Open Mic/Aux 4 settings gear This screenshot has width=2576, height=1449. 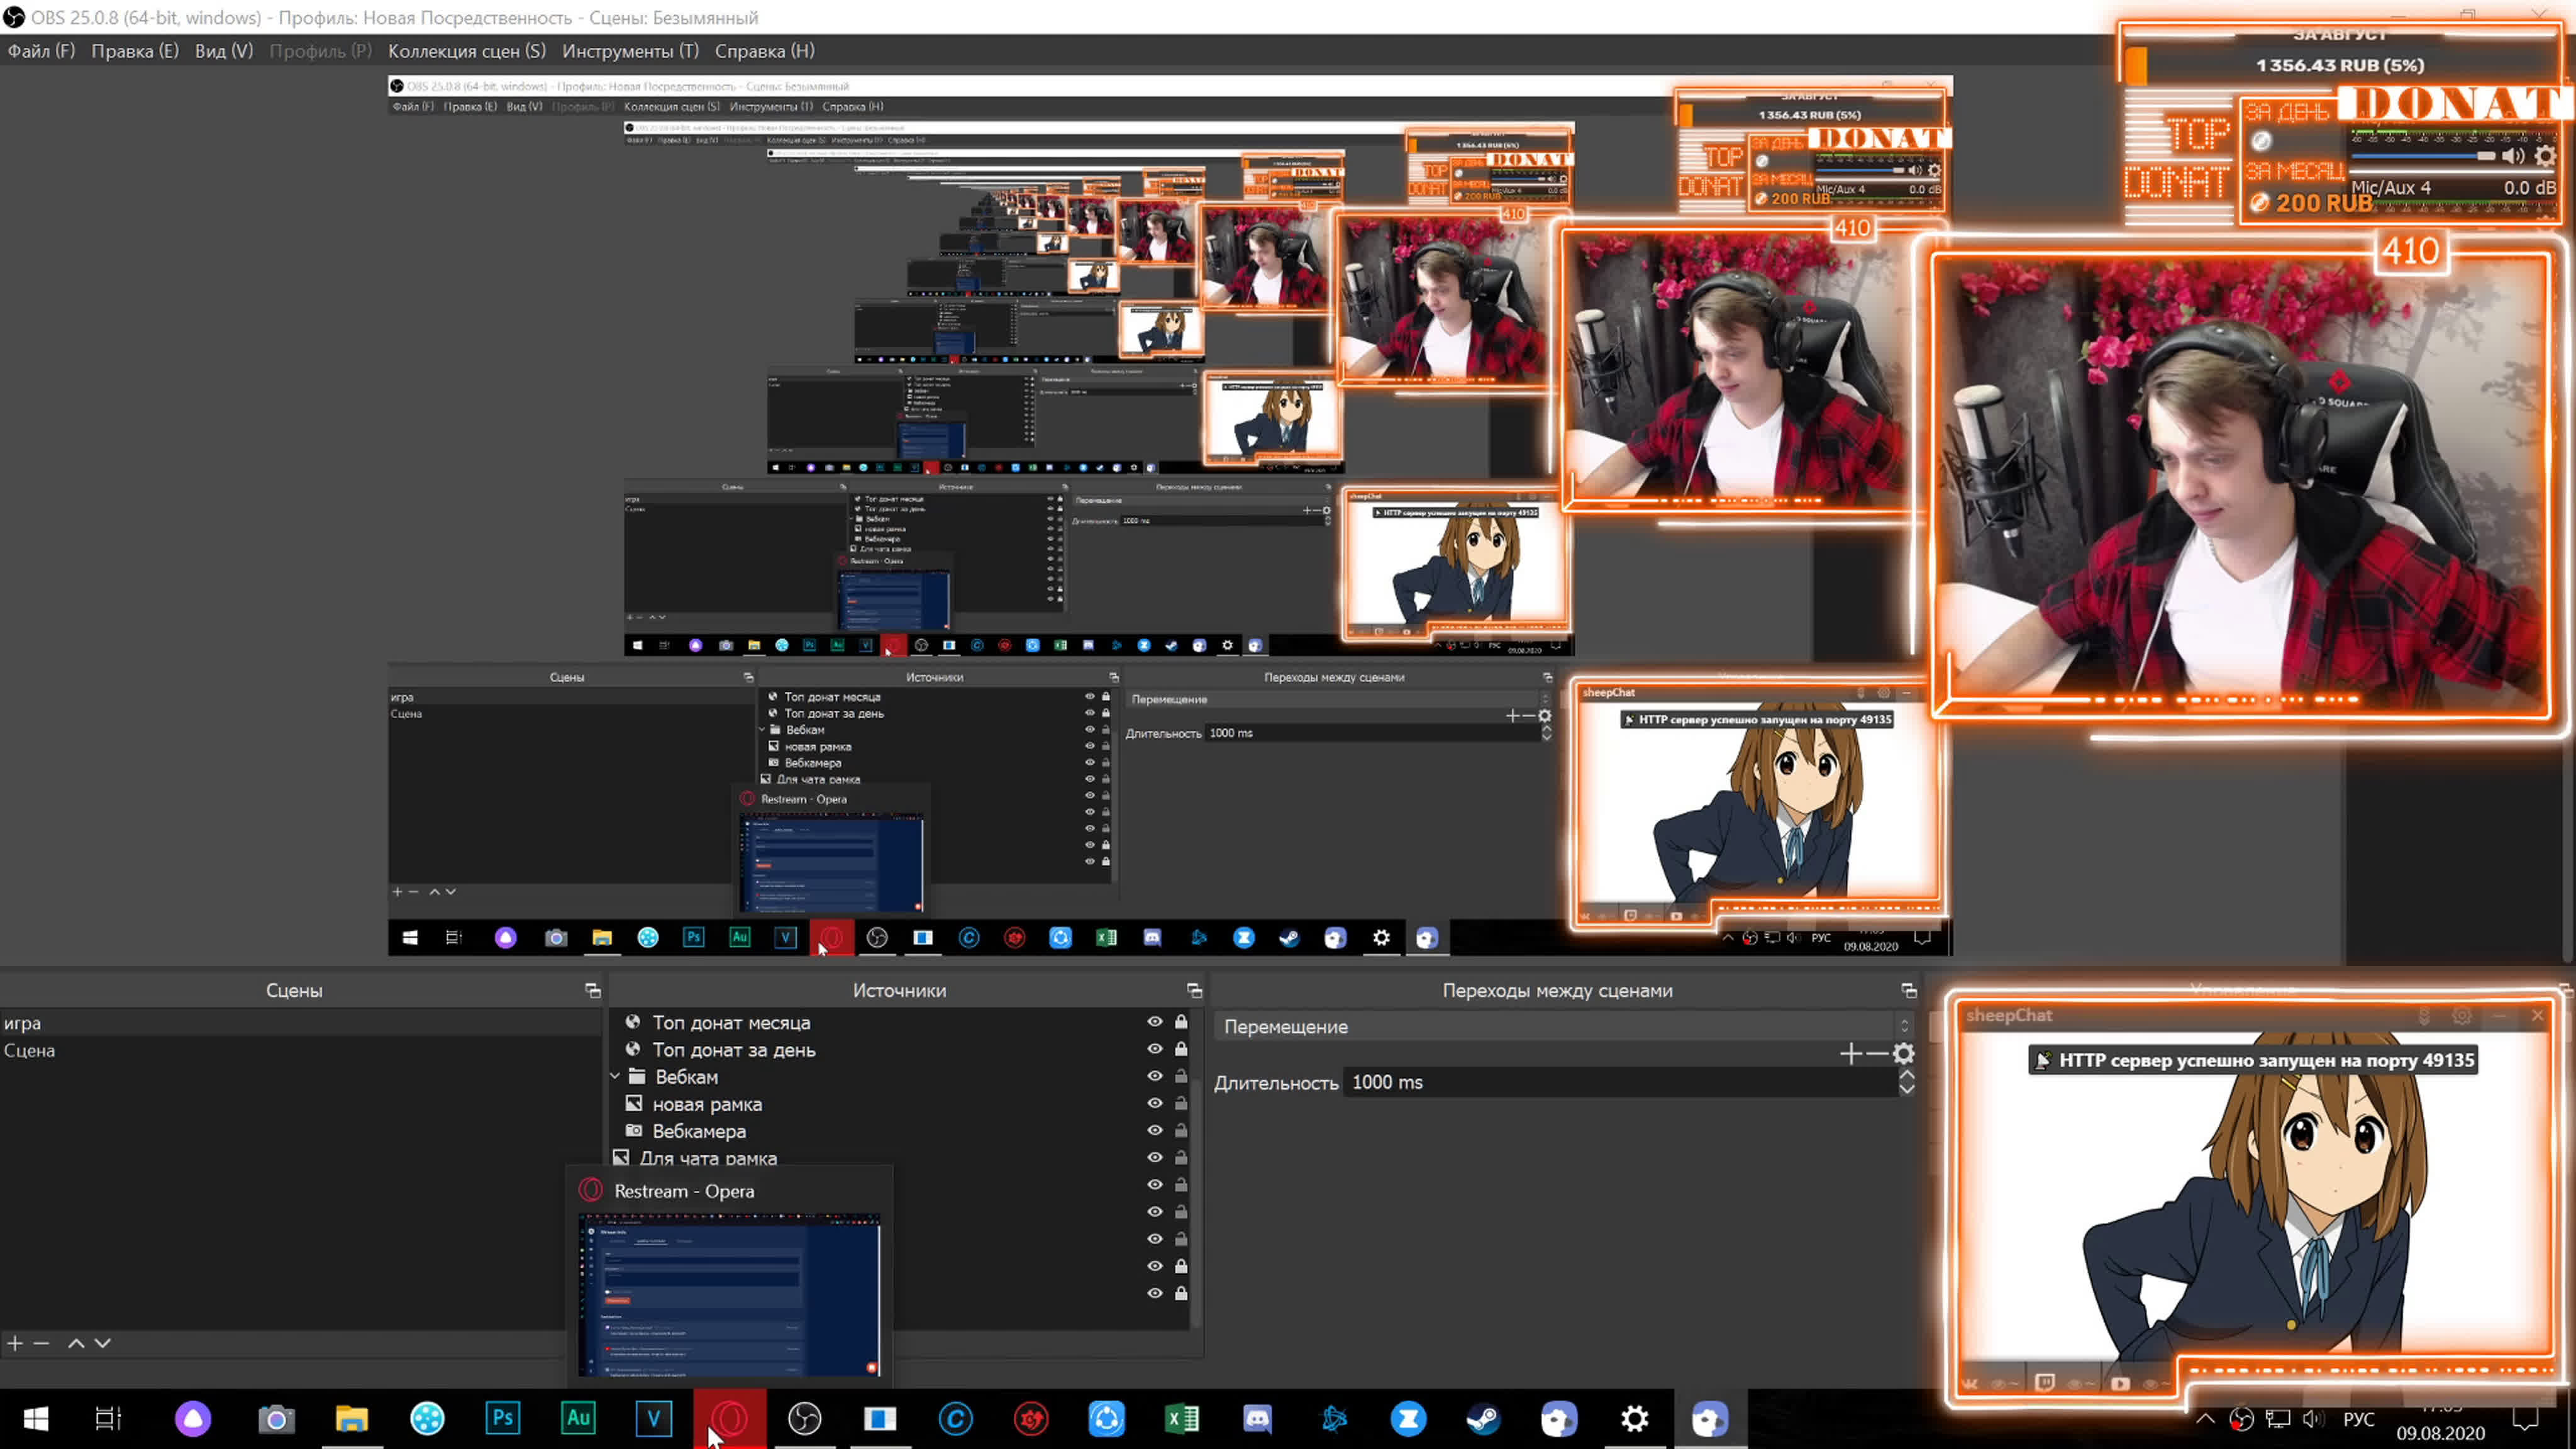coord(2545,156)
